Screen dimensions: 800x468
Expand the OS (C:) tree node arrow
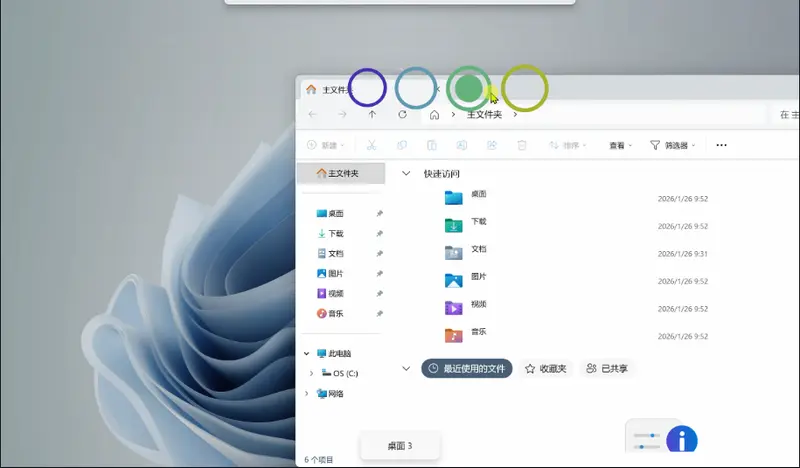311,374
